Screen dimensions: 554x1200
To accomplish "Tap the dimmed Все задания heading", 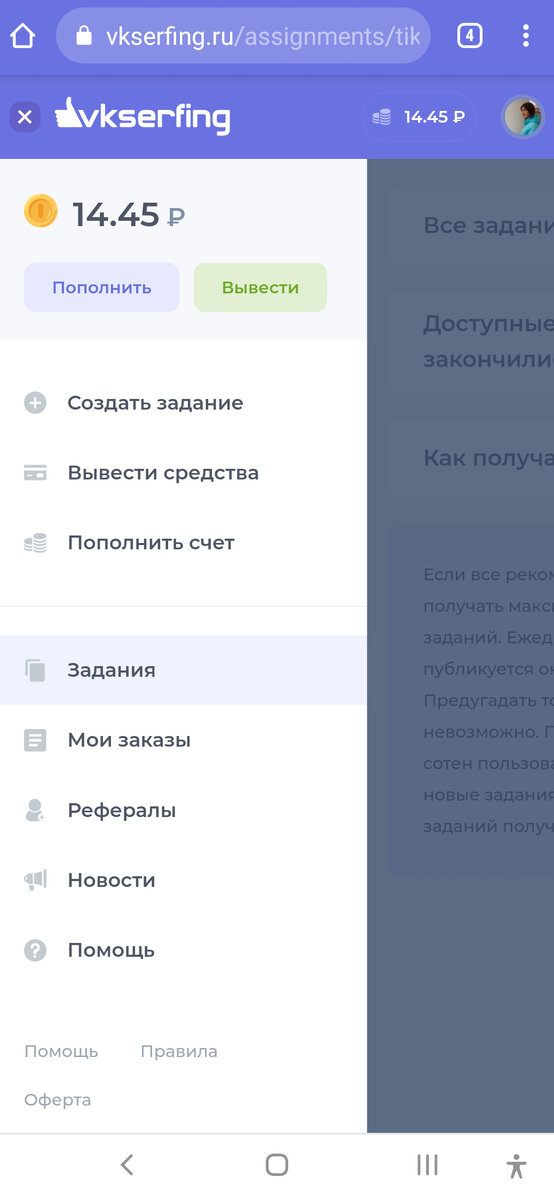I will pyautogui.click(x=488, y=226).
